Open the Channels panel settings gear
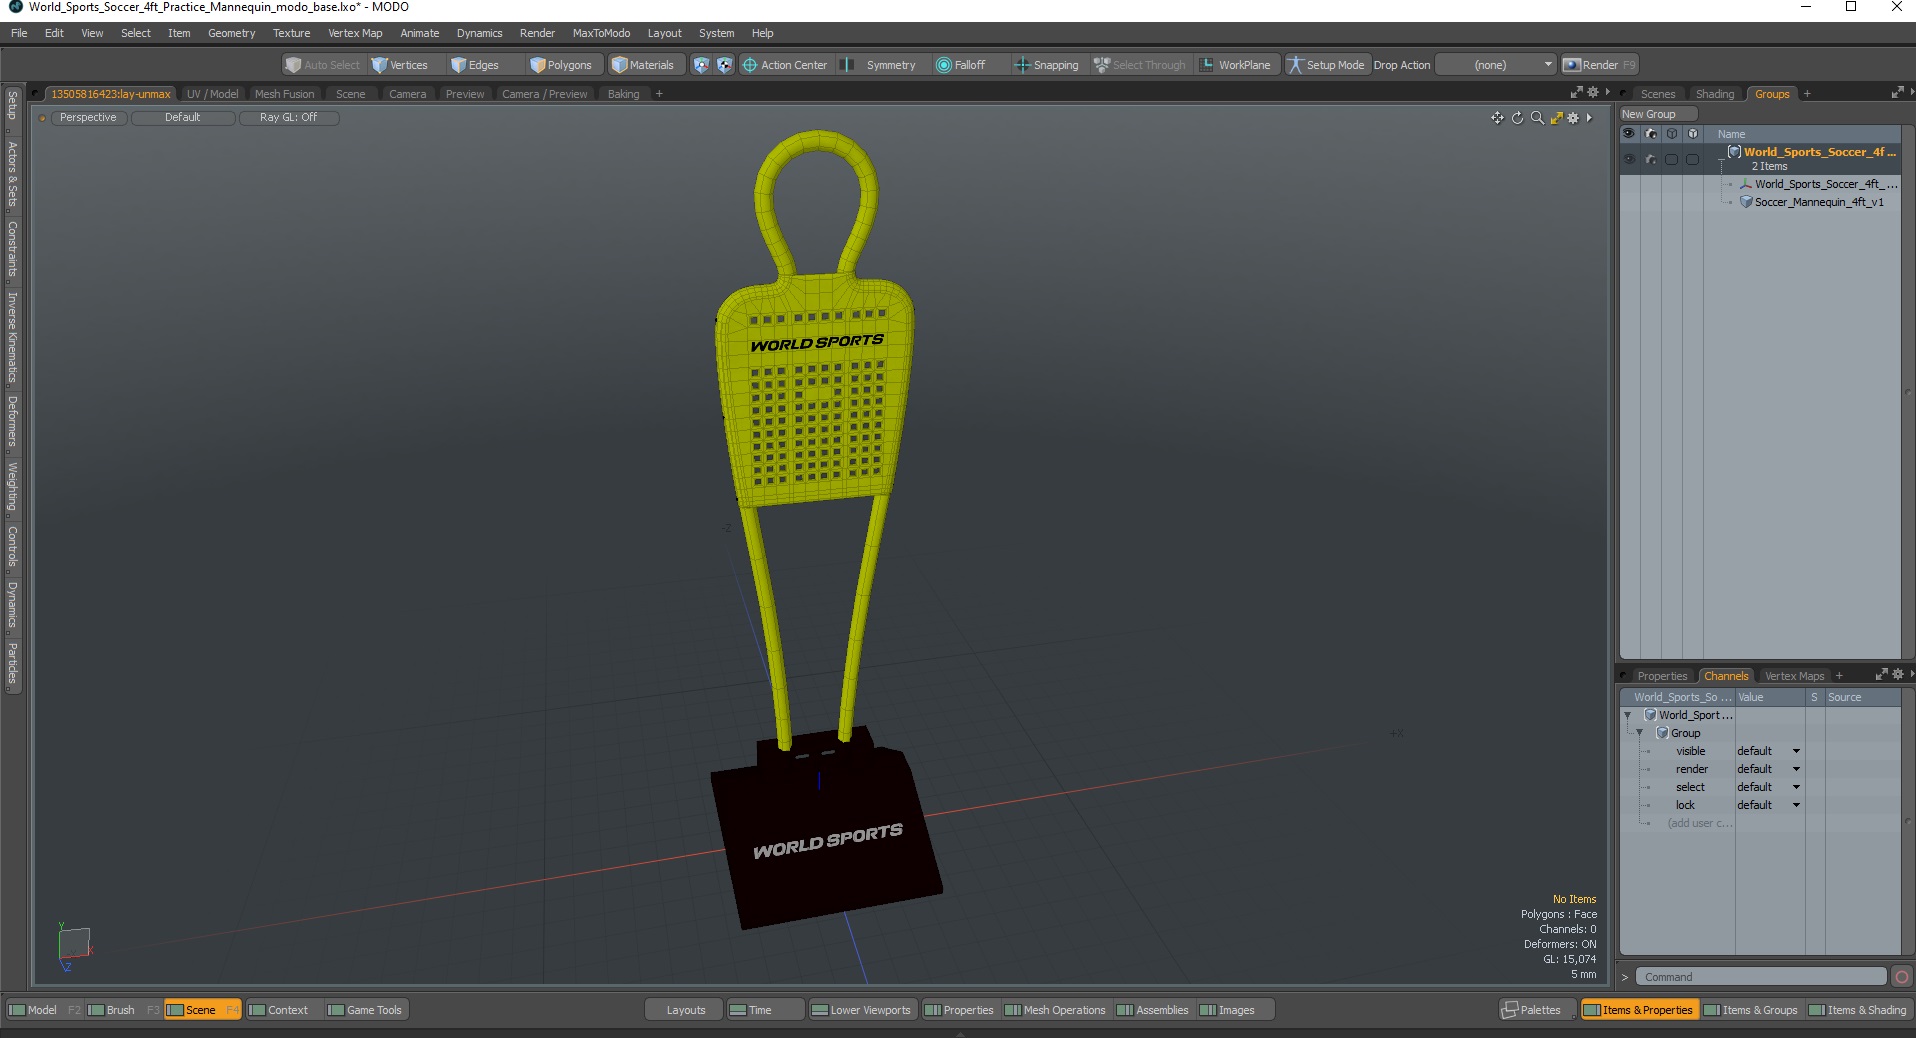This screenshot has width=1916, height=1038. [1898, 675]
